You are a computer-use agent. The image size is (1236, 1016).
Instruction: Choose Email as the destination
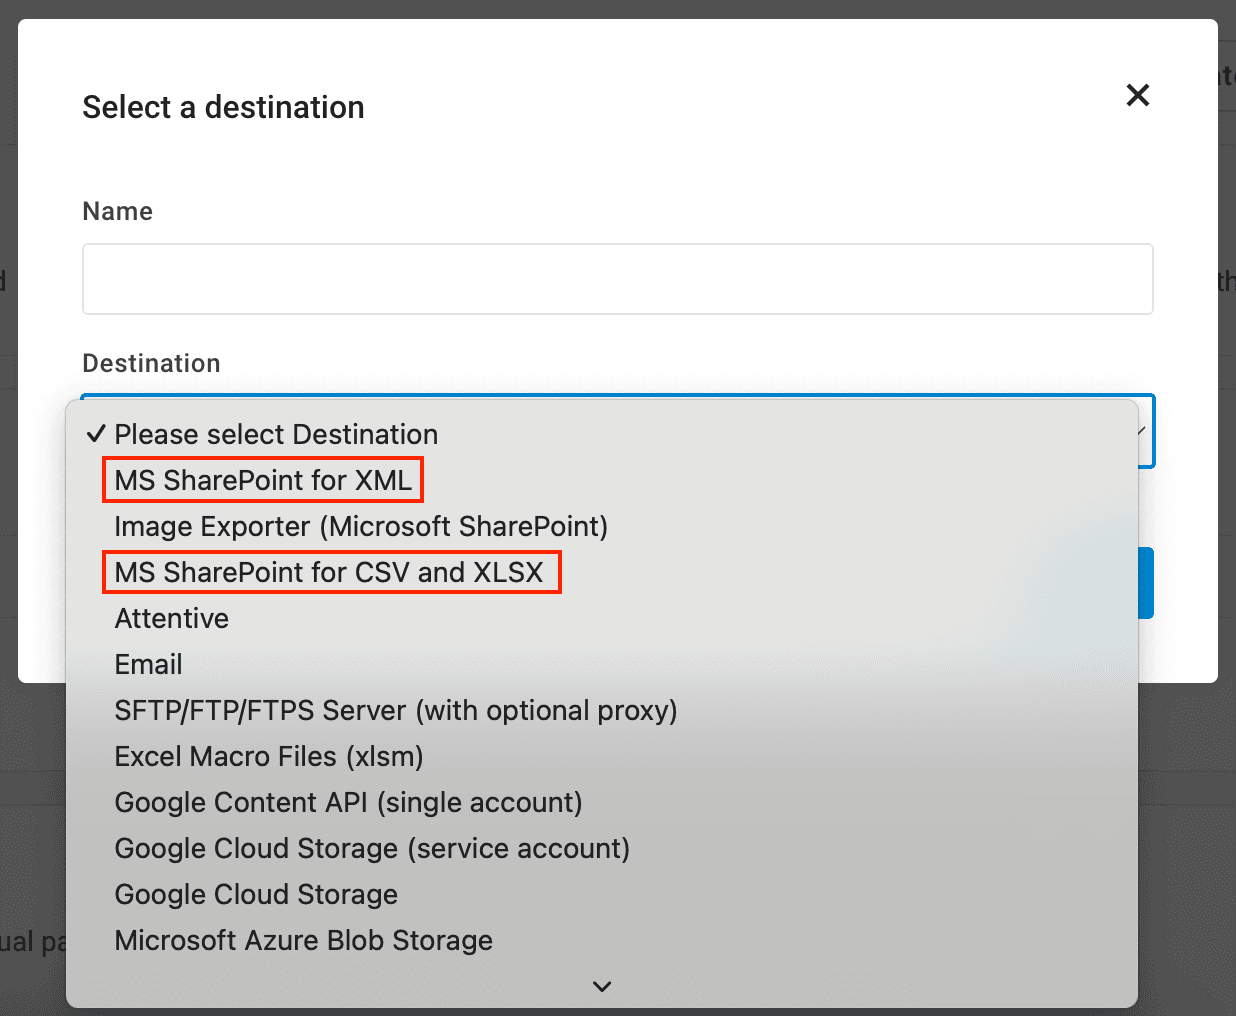pos(149,664)
